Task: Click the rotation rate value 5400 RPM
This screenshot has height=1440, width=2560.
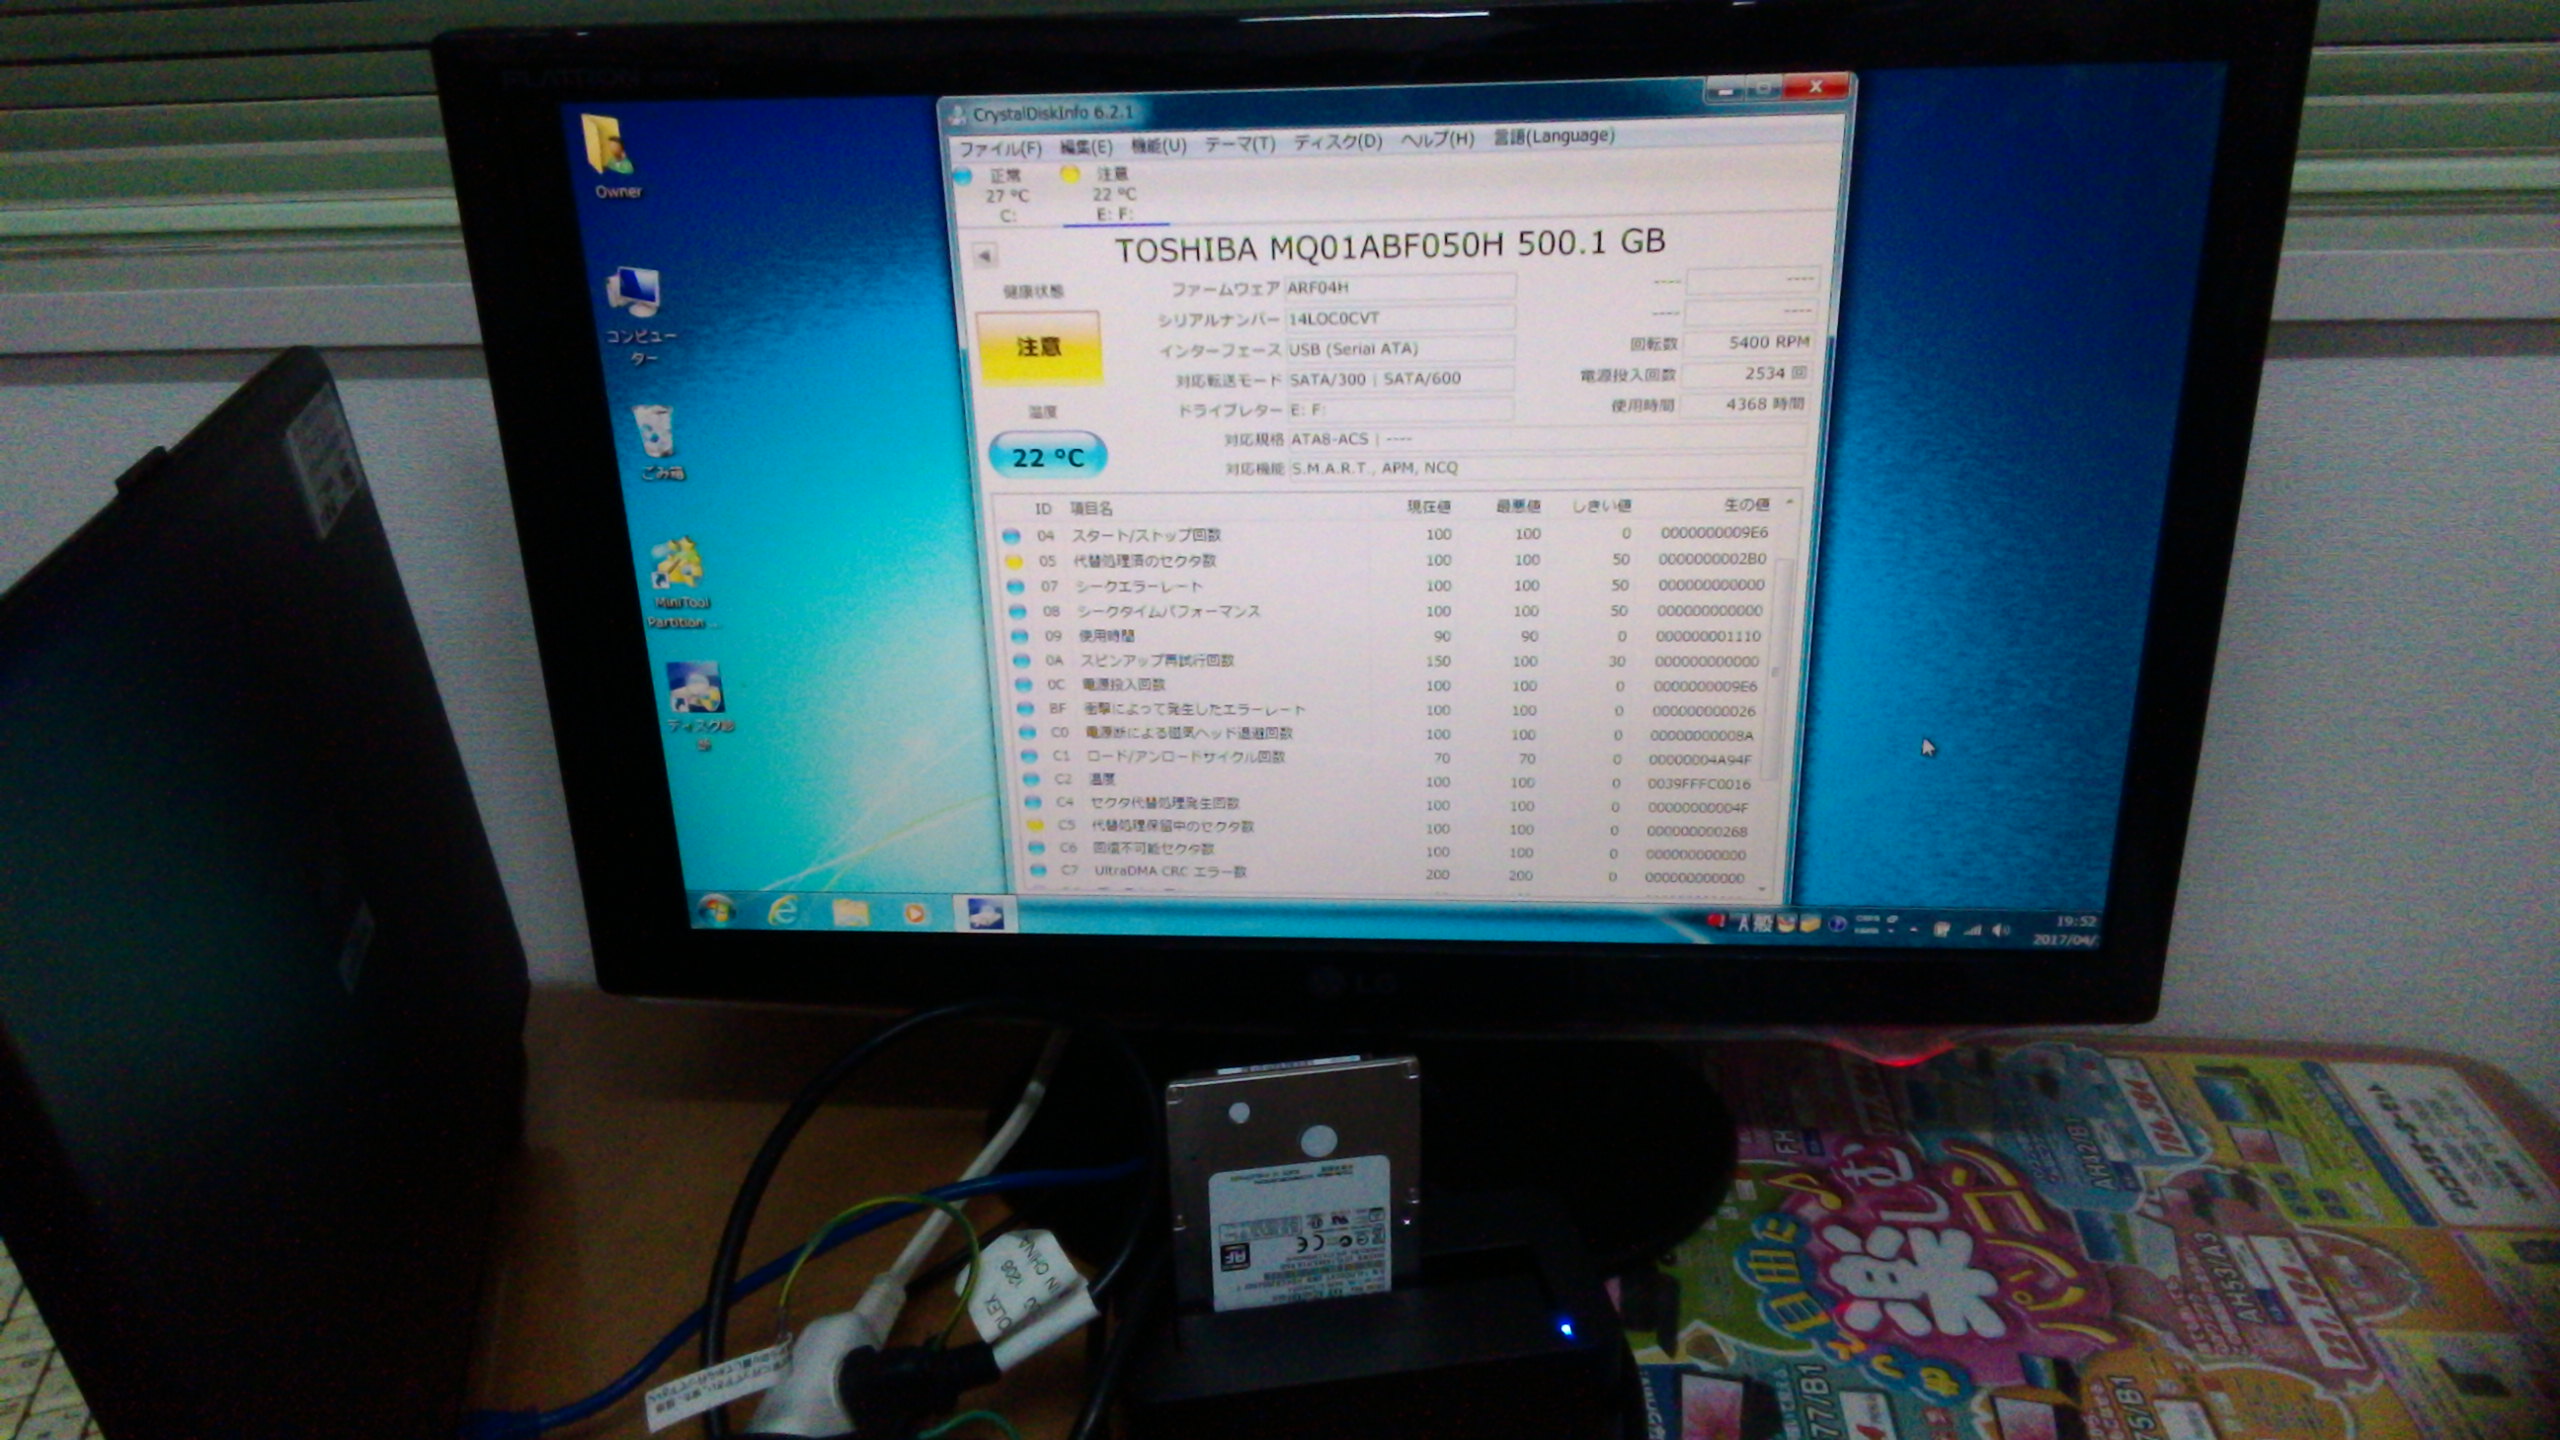Action: tap(1751, 342)
